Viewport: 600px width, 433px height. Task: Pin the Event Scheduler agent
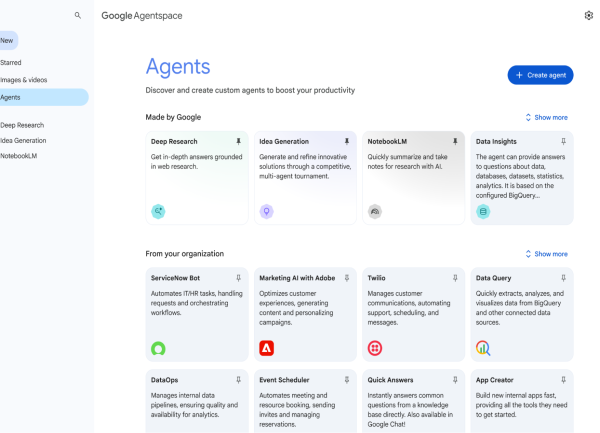[x=347, y=380]
